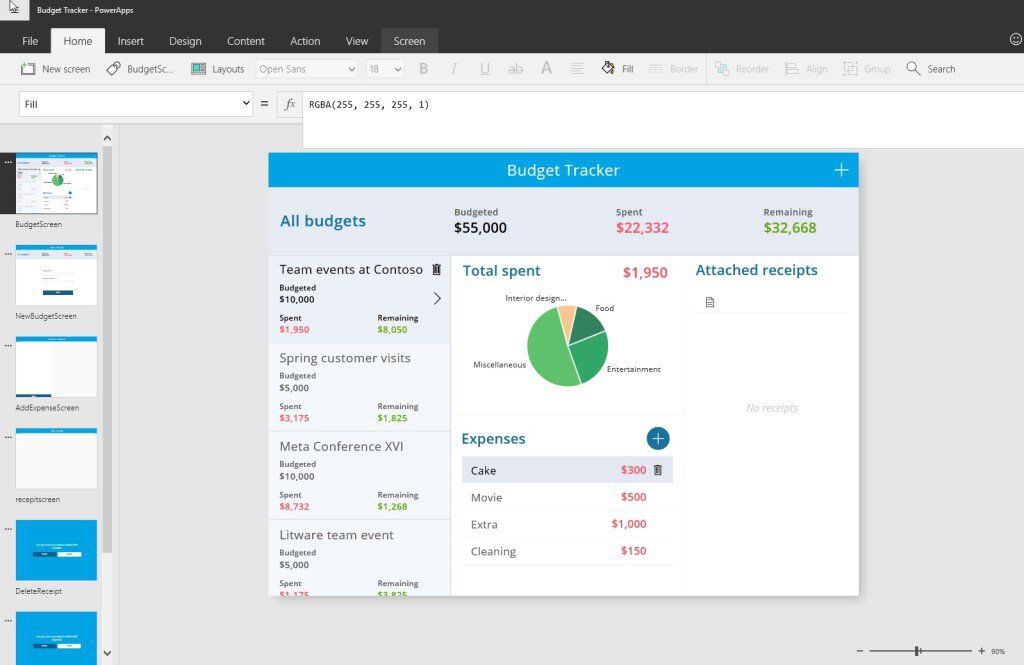Click the scroll down arrow of screens panel
This screenshot has height=665, width=1024.
click(x=107, y=653)
